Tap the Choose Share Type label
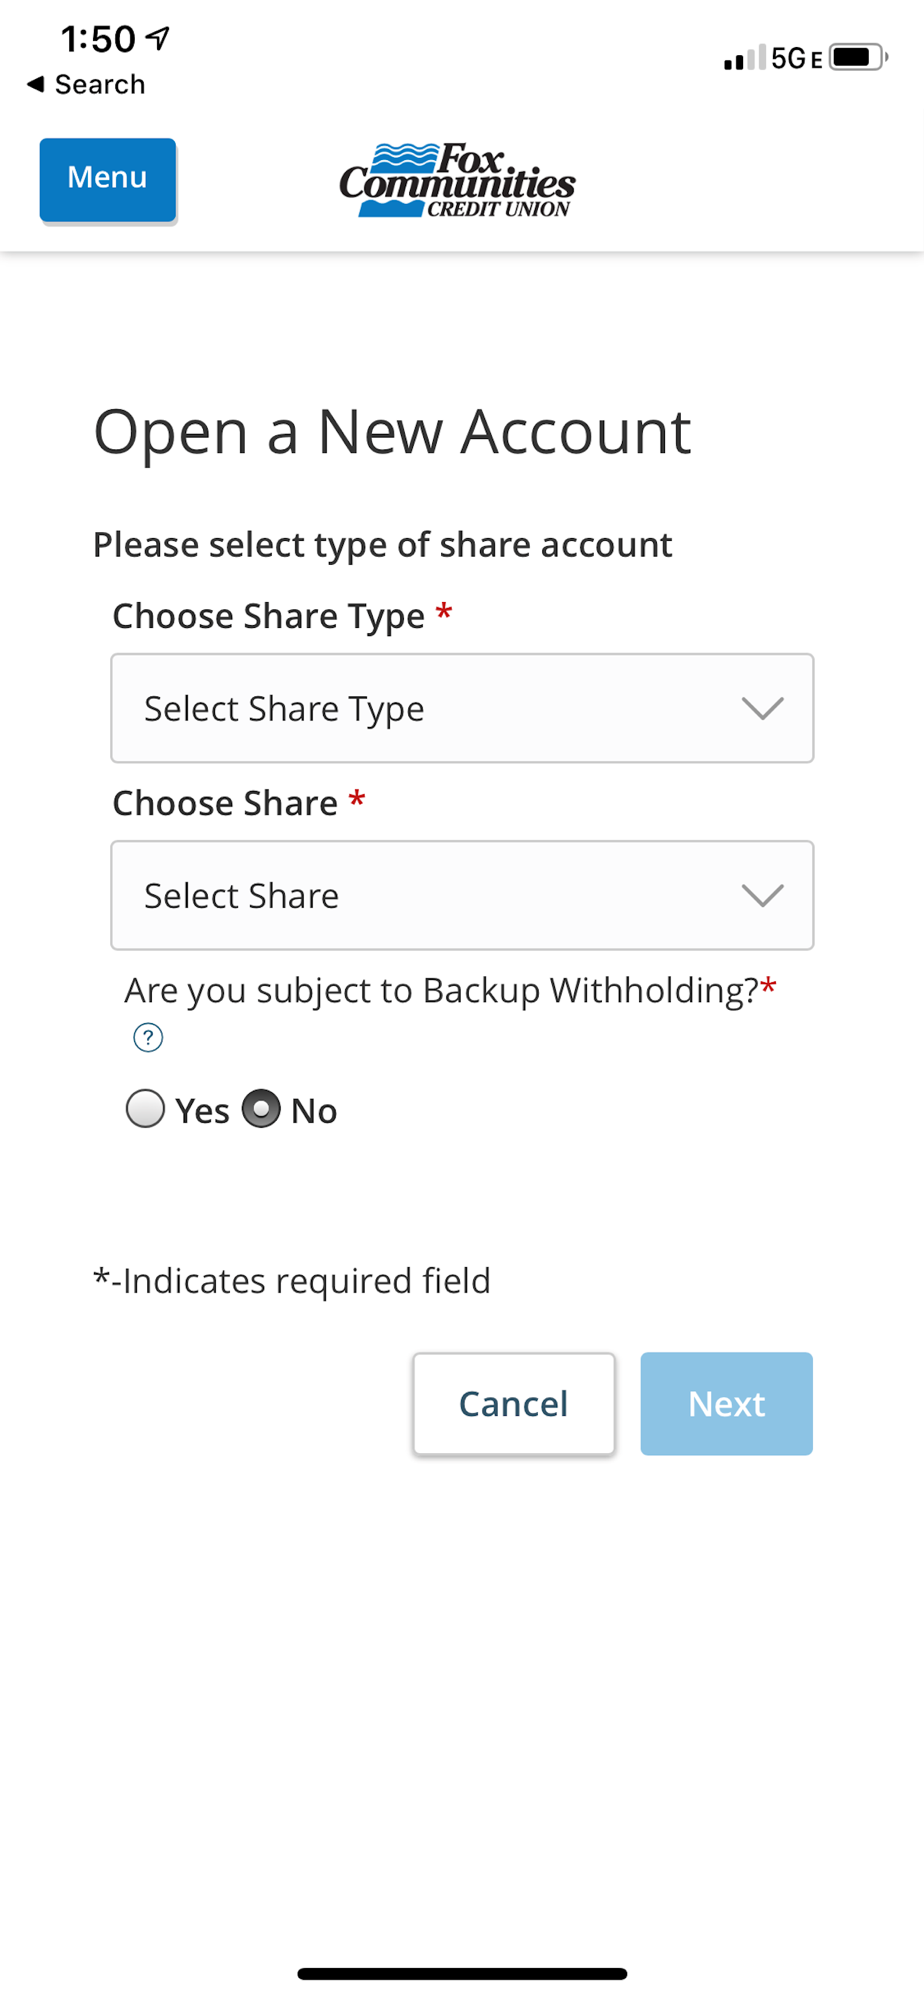Viewport: 924px width, 2000px height. (x=269, y=616)
